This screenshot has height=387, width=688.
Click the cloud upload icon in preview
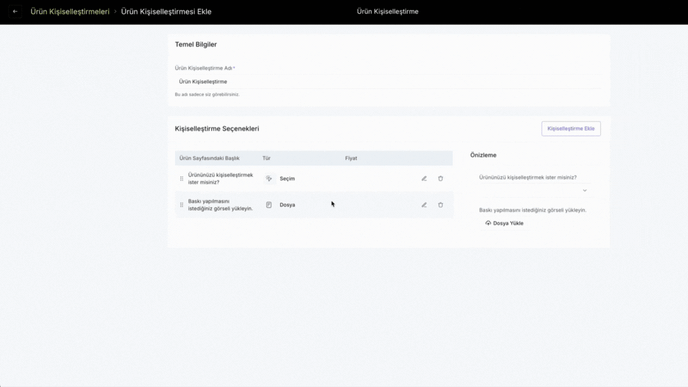[x=488, y=223]
